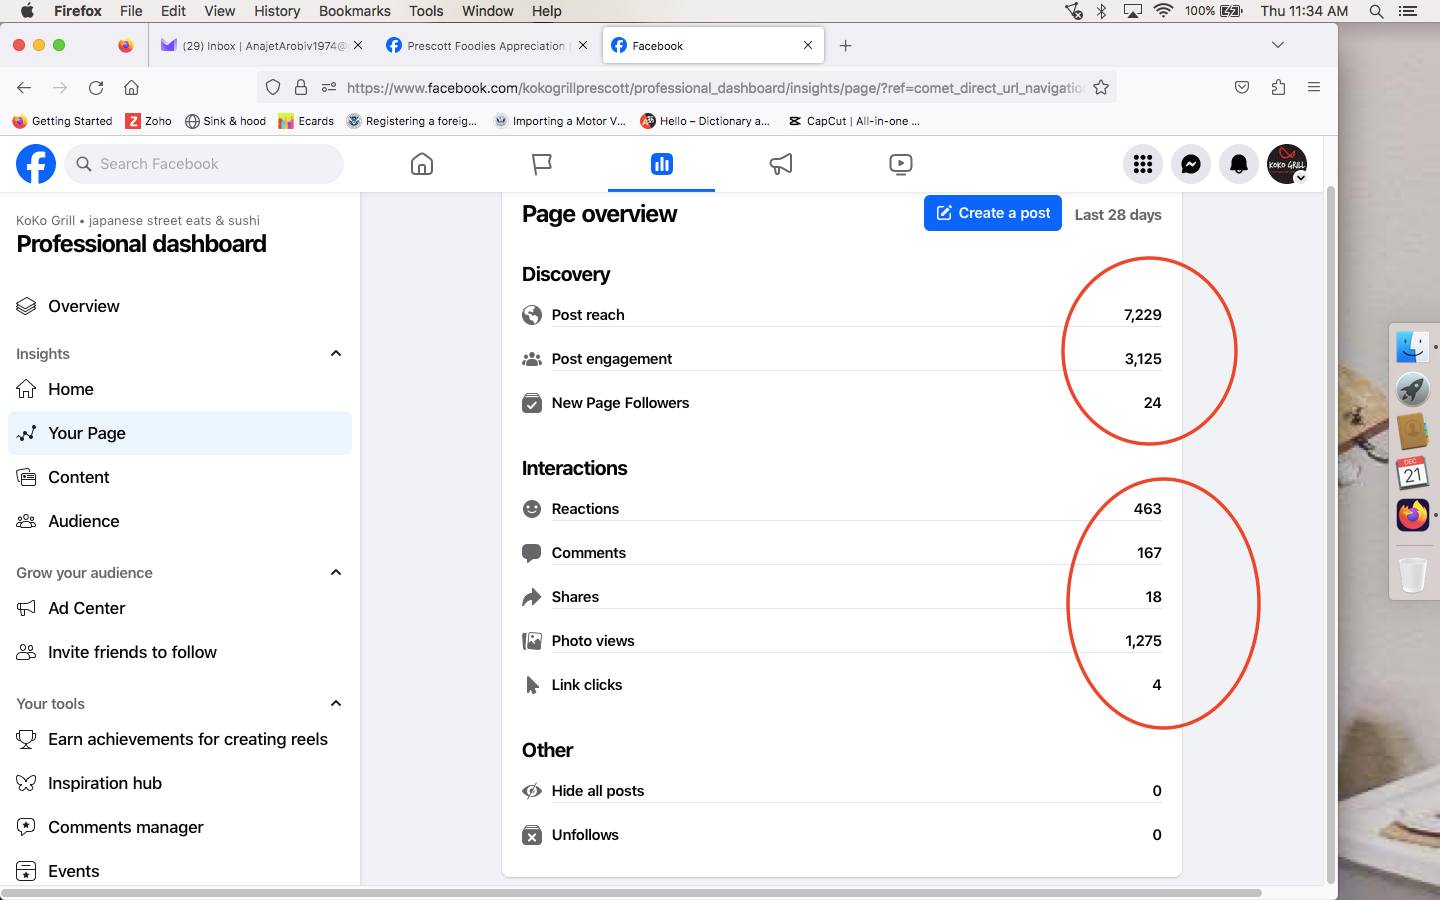Viewport: 1440px width, 900px height.
Task: Reload the page
Action: 96,88
